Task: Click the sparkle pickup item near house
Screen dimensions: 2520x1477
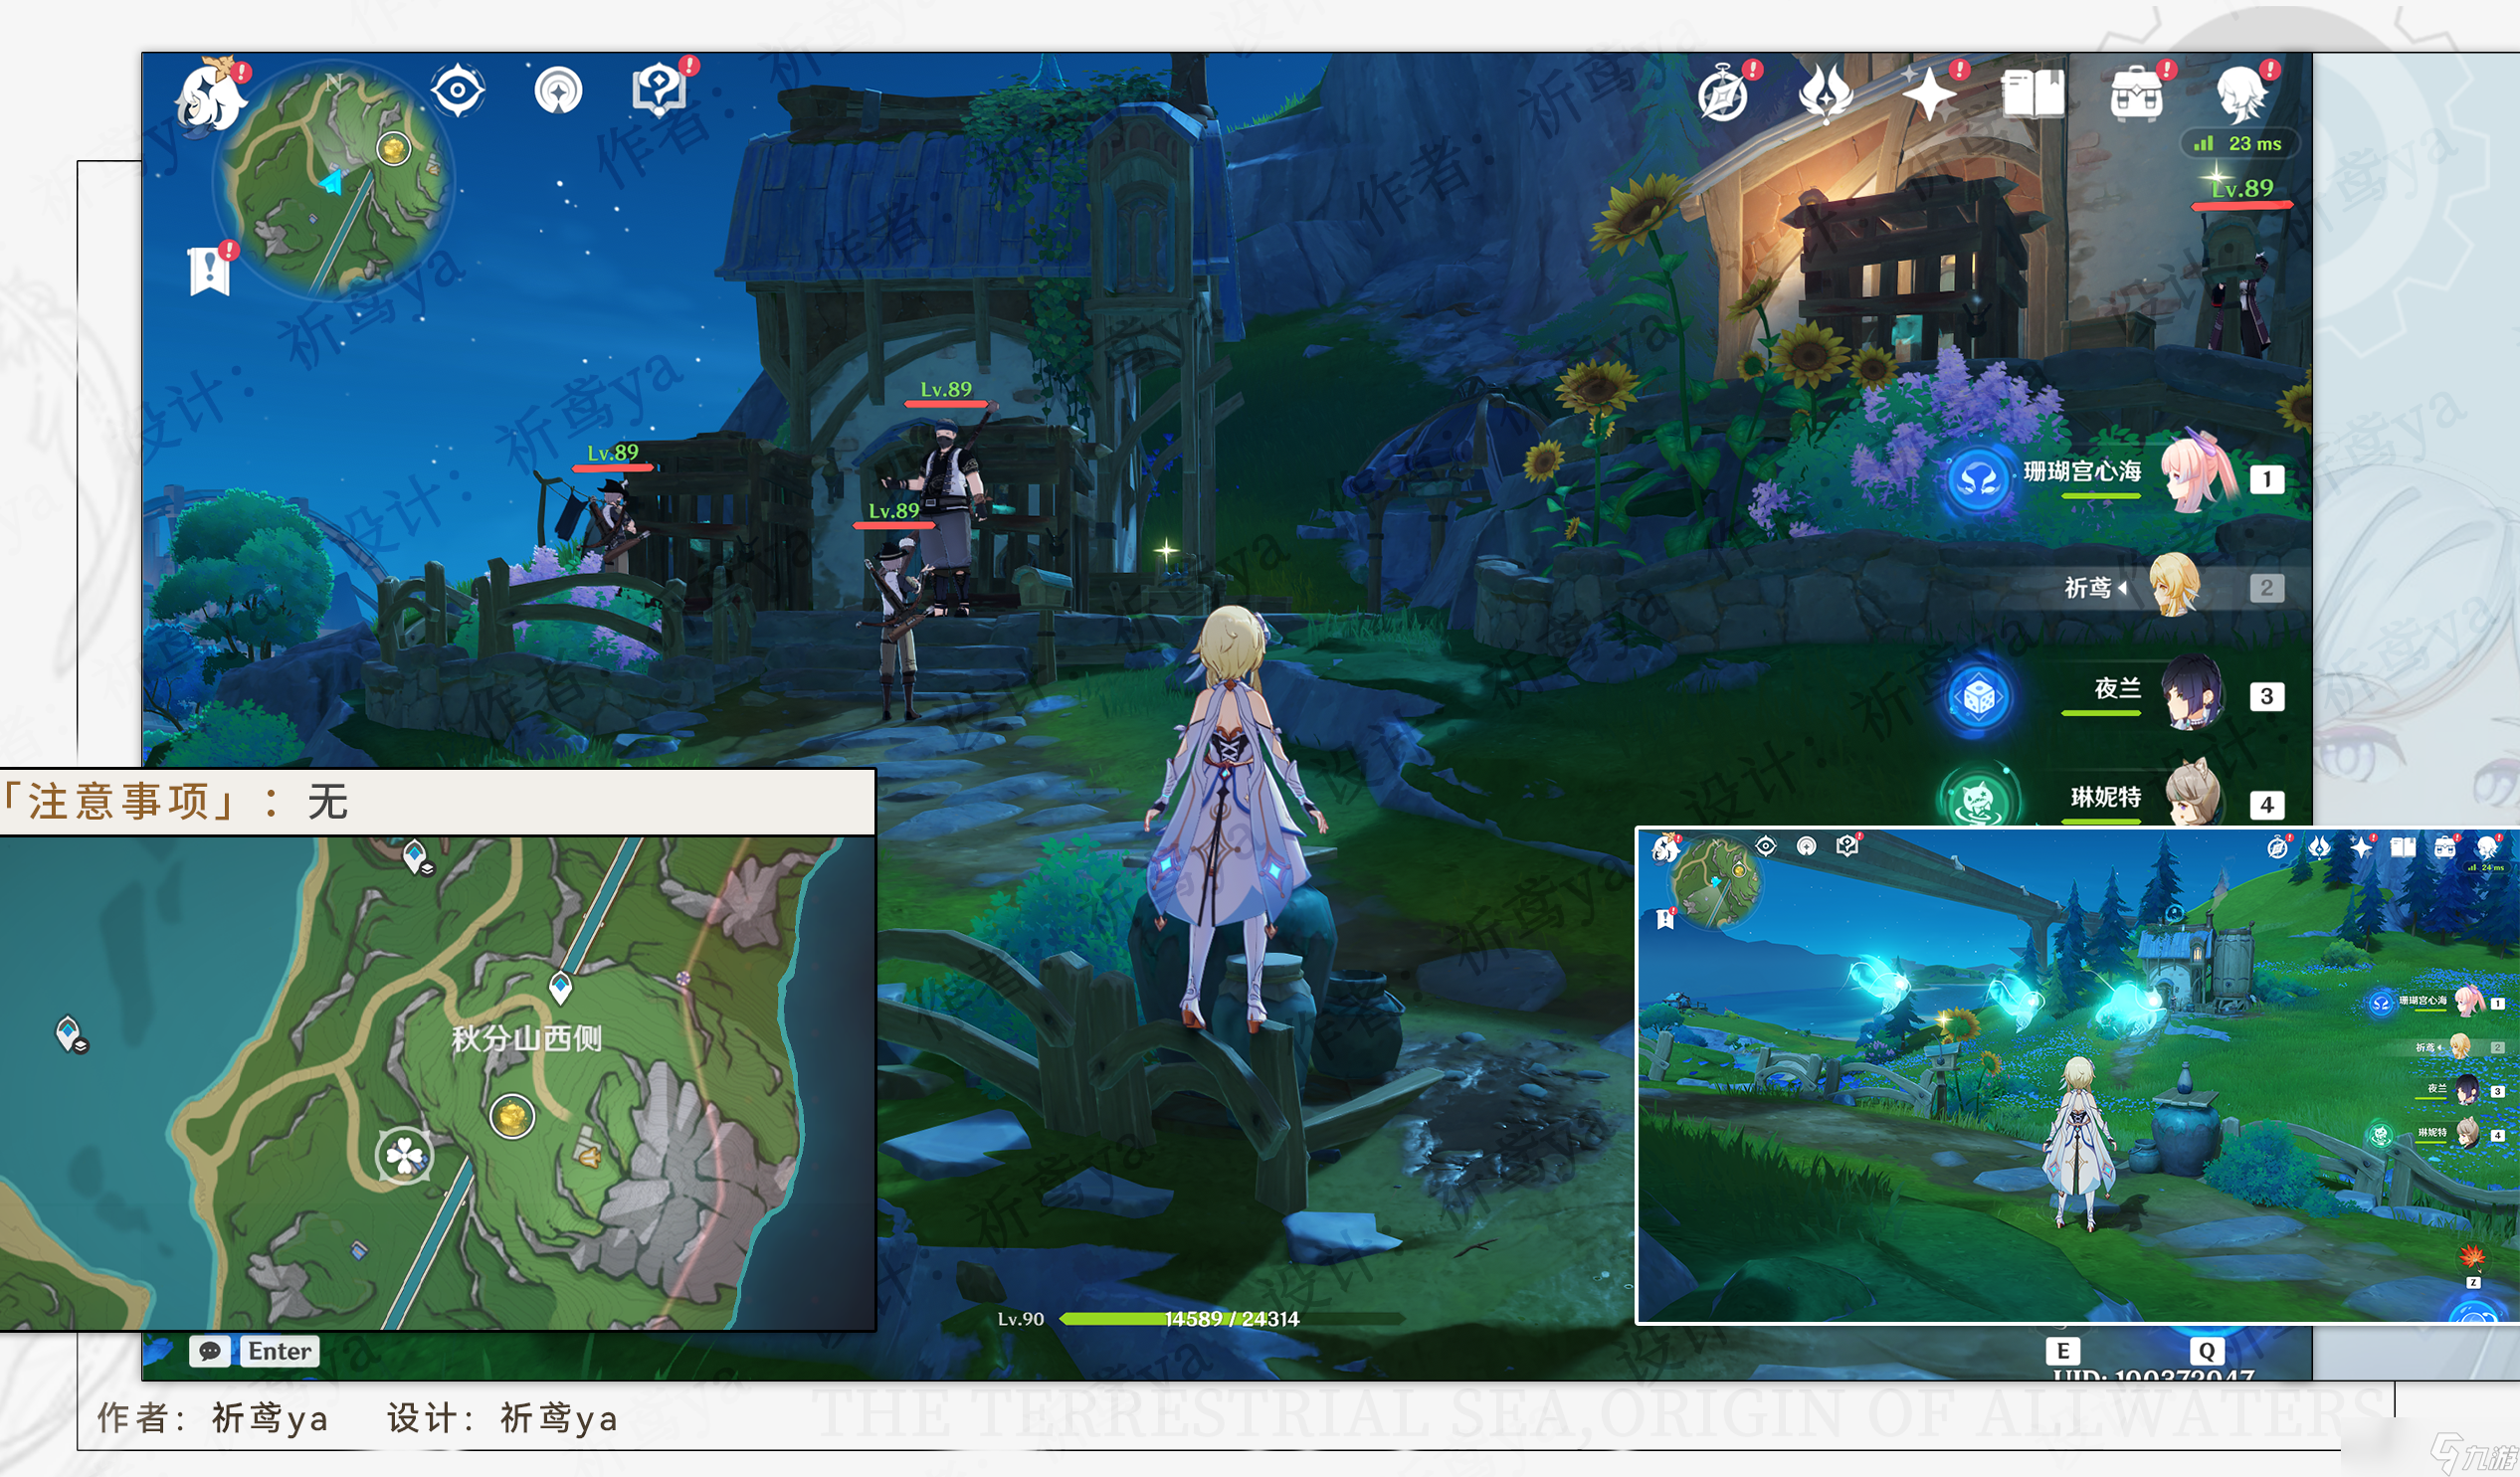Action: [1166, 549]
